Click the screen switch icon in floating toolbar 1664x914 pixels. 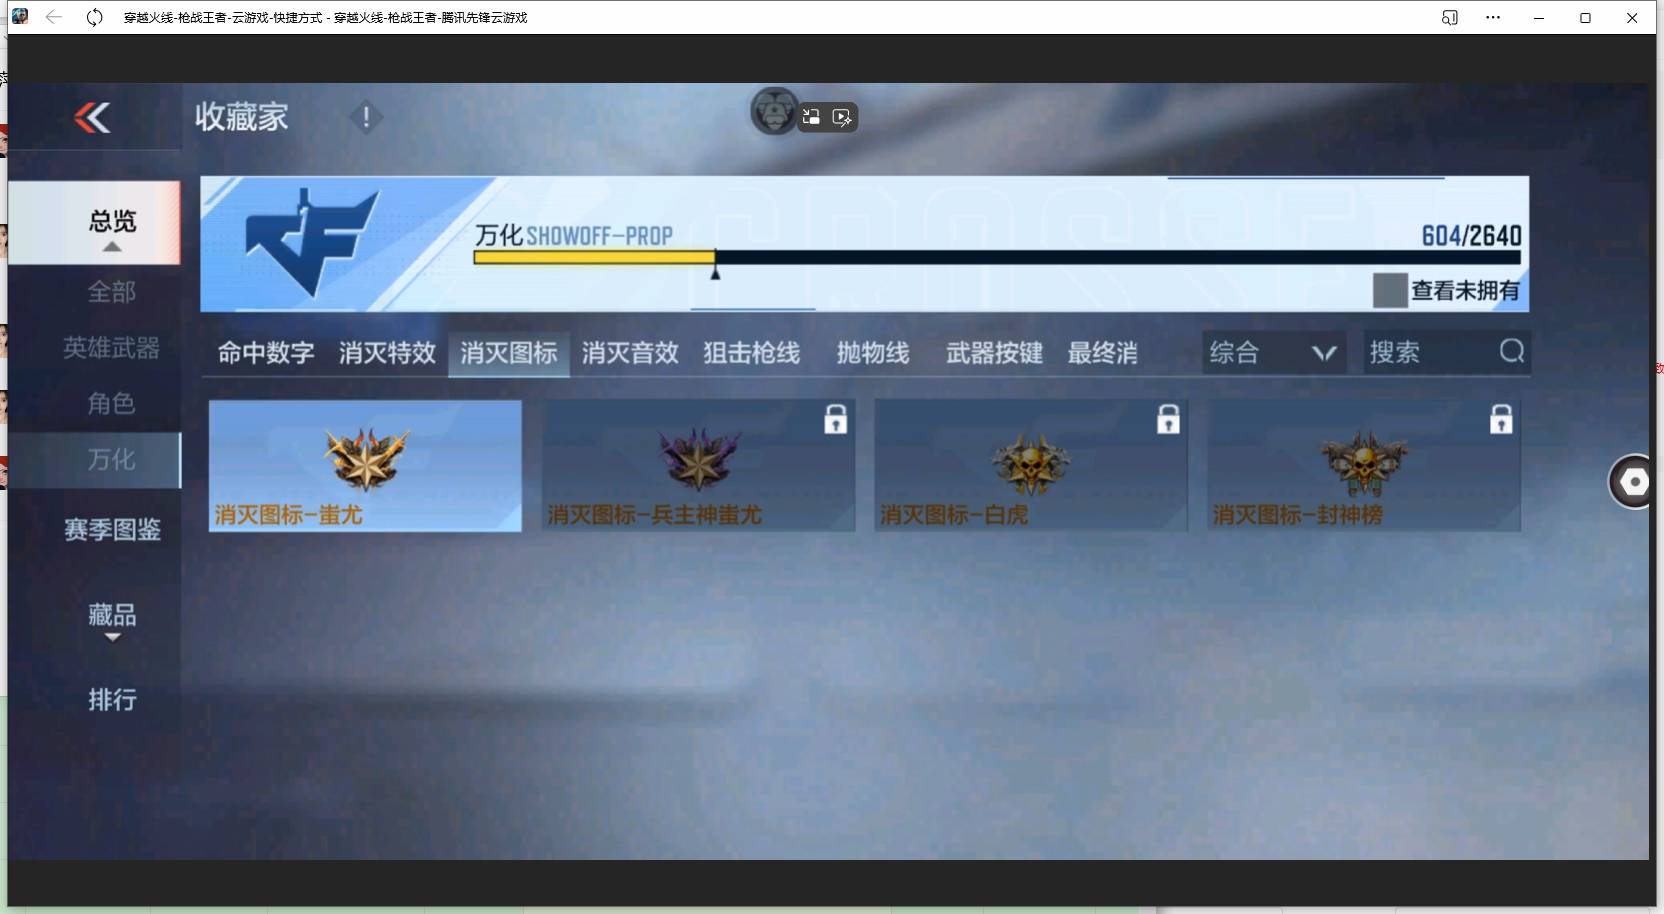[x=811, y=117]
